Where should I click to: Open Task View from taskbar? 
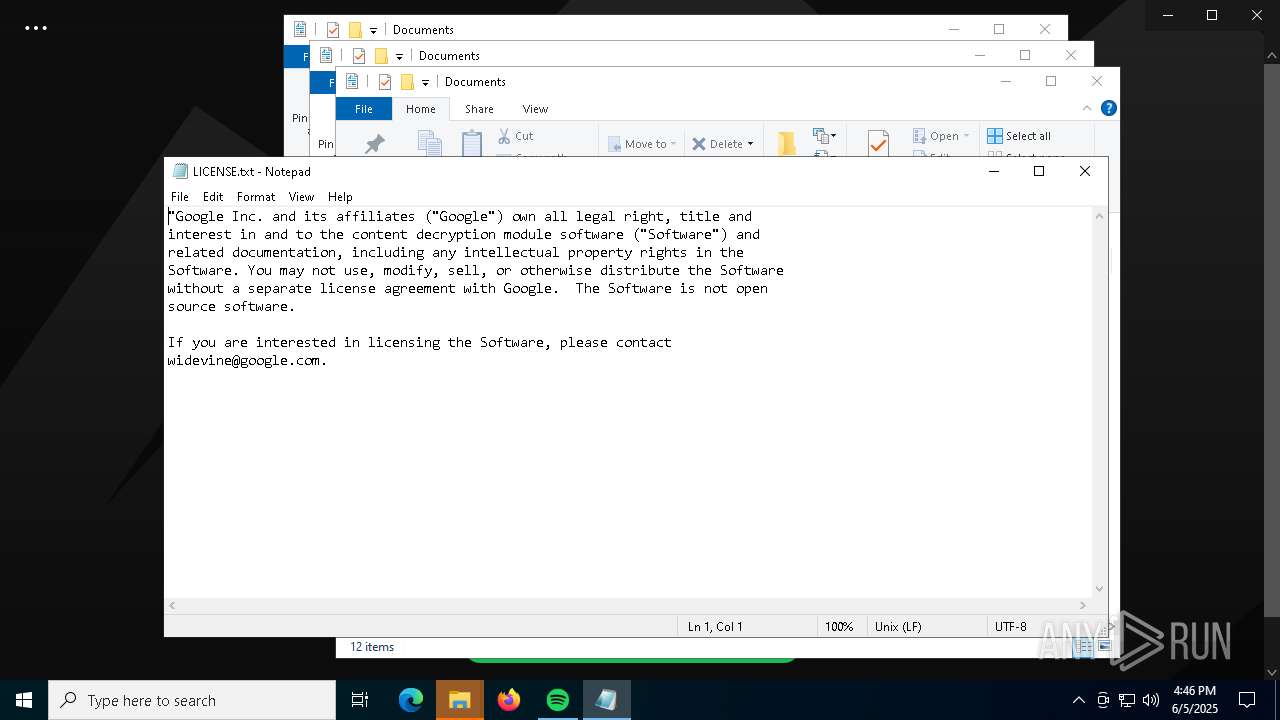click(x=360, y=700)
